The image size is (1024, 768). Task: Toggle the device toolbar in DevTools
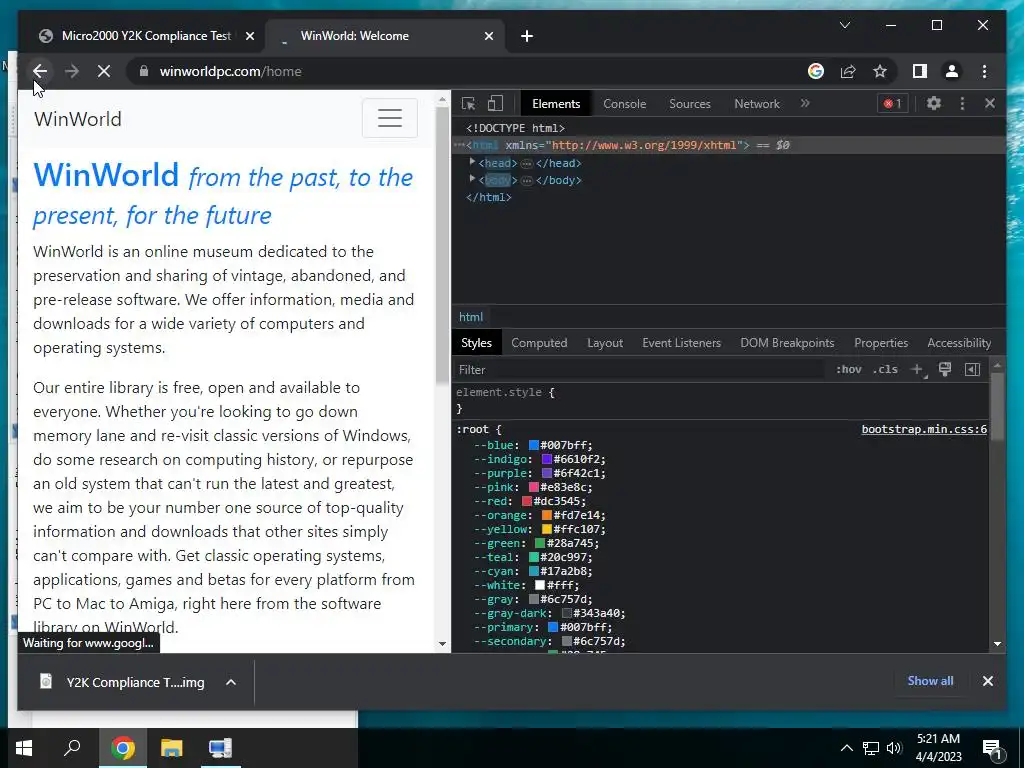point(495,103)
